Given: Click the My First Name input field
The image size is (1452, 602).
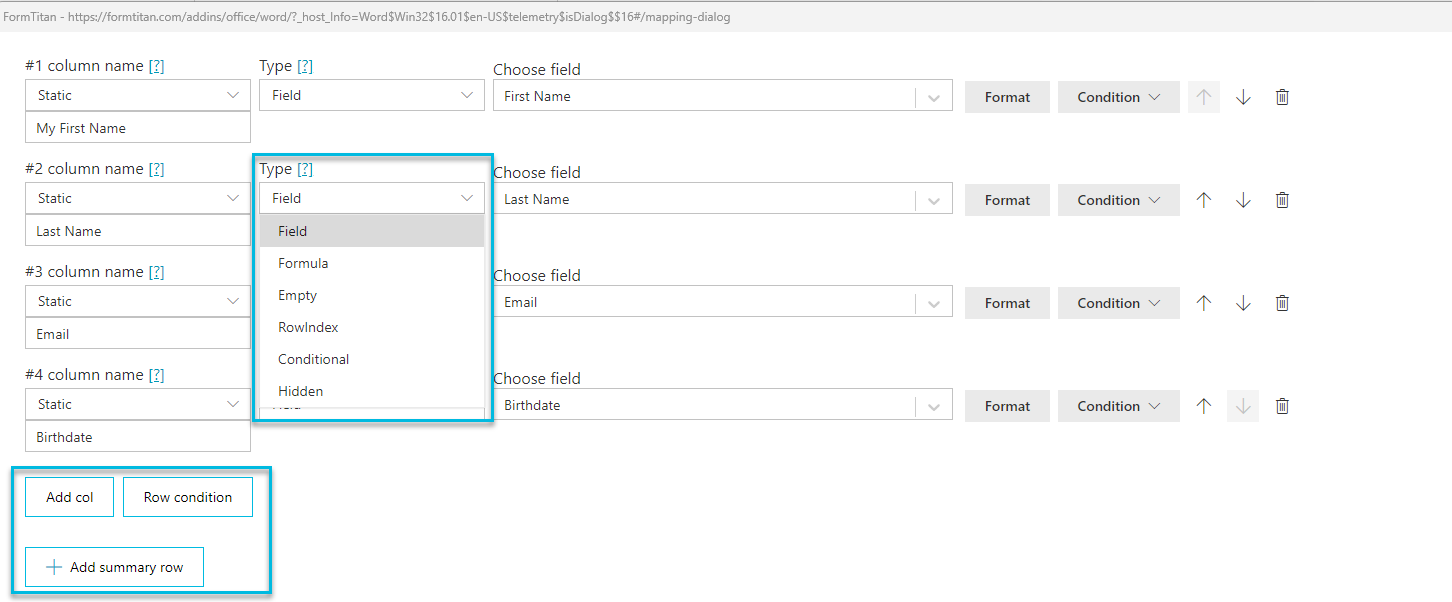Looking at the screenshot, I should click(x=137, y=127).
